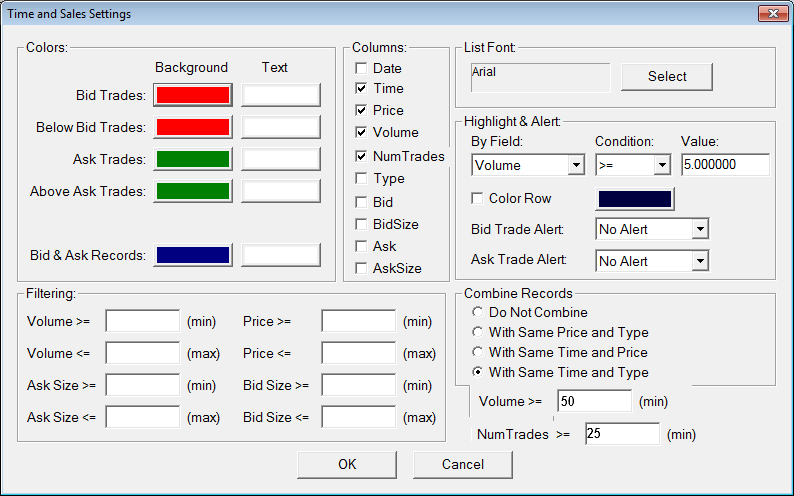Click the Select font button
794x496 pixels.
click(667, 77)
